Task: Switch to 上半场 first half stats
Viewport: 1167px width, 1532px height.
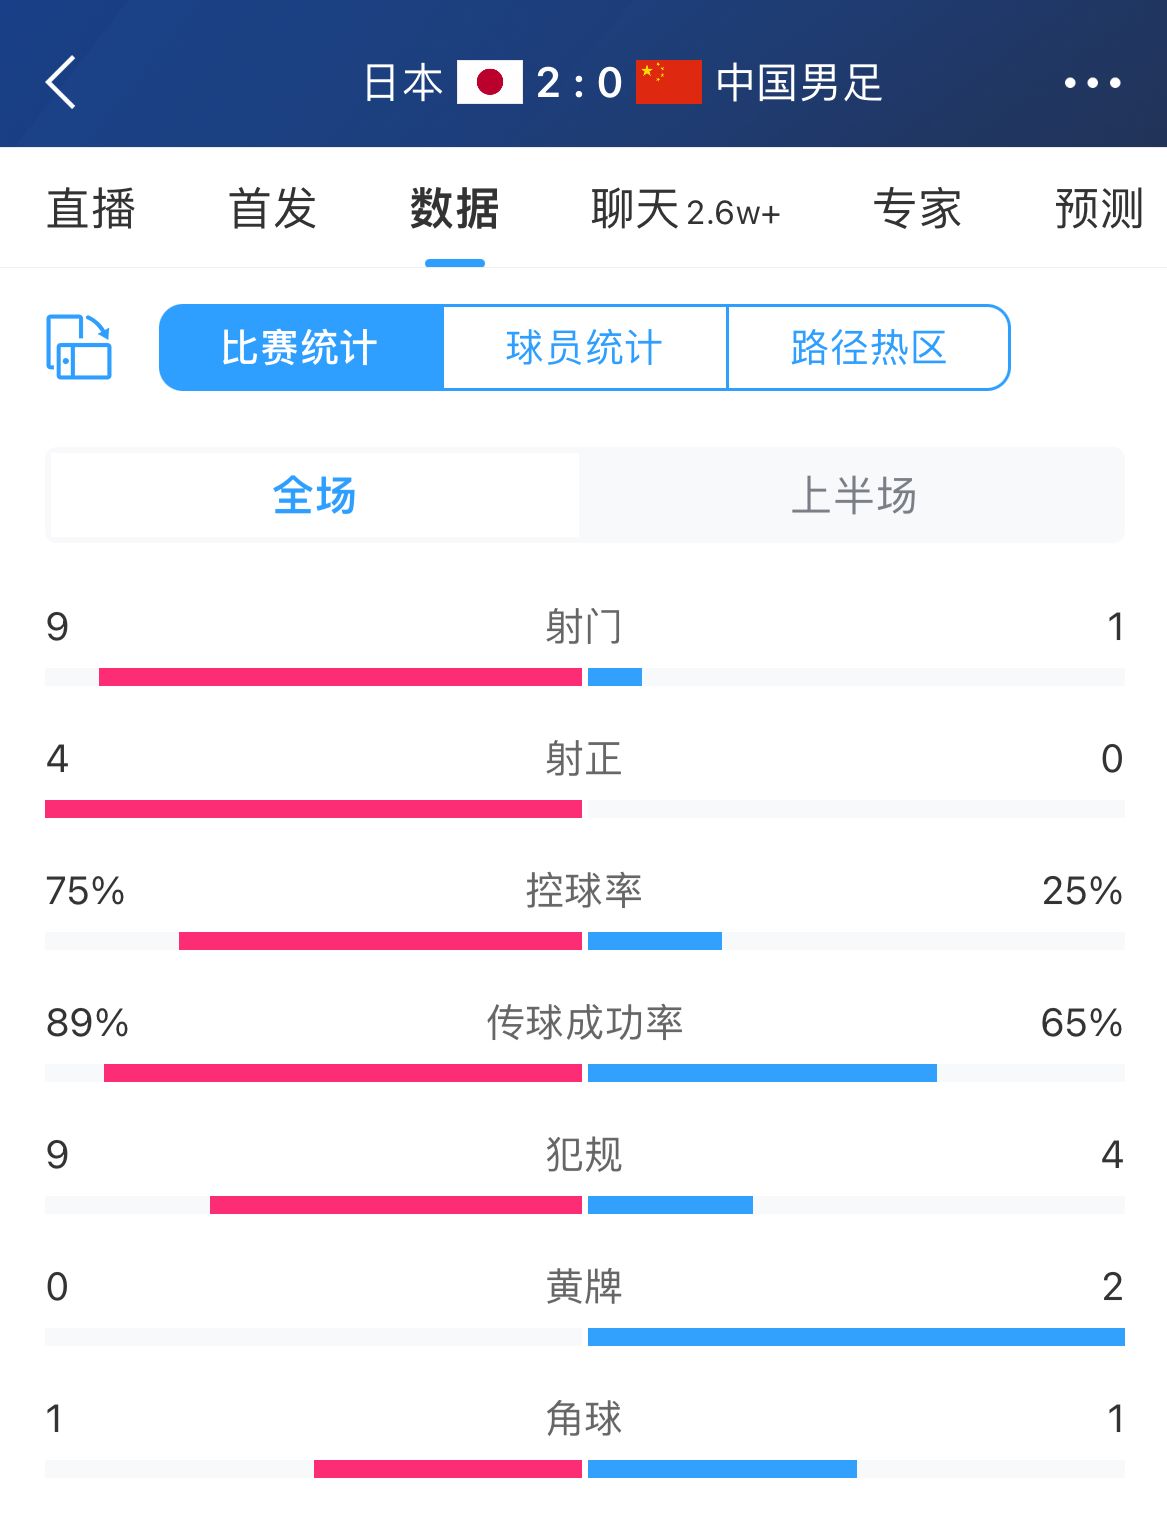Action: [x=853, y=495]
